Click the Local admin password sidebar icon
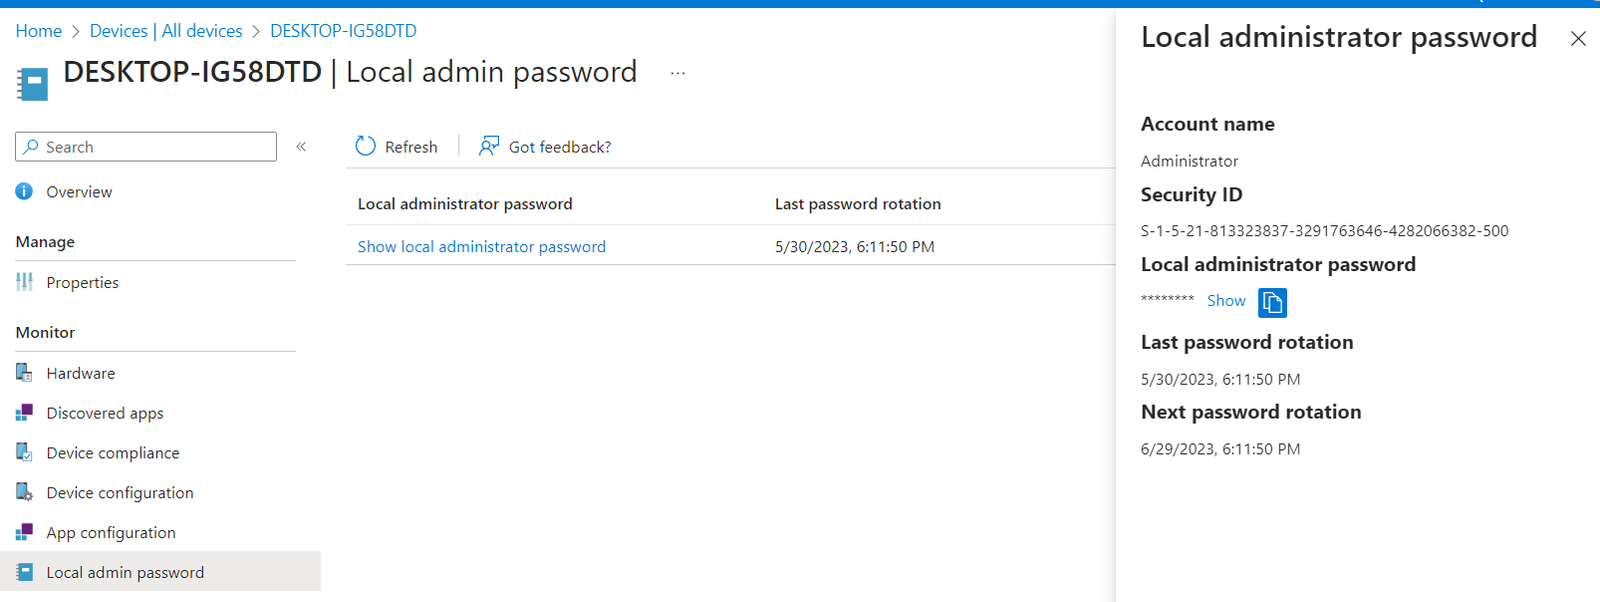This screenshot has width=1600, height=602. click(23, 571)
